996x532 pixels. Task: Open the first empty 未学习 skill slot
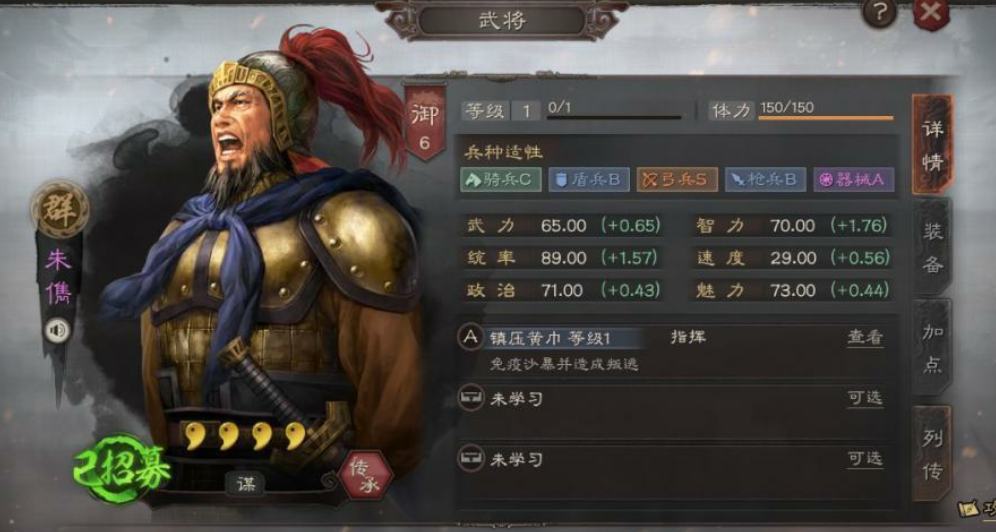pyautogui.click(x=675, y=399)
